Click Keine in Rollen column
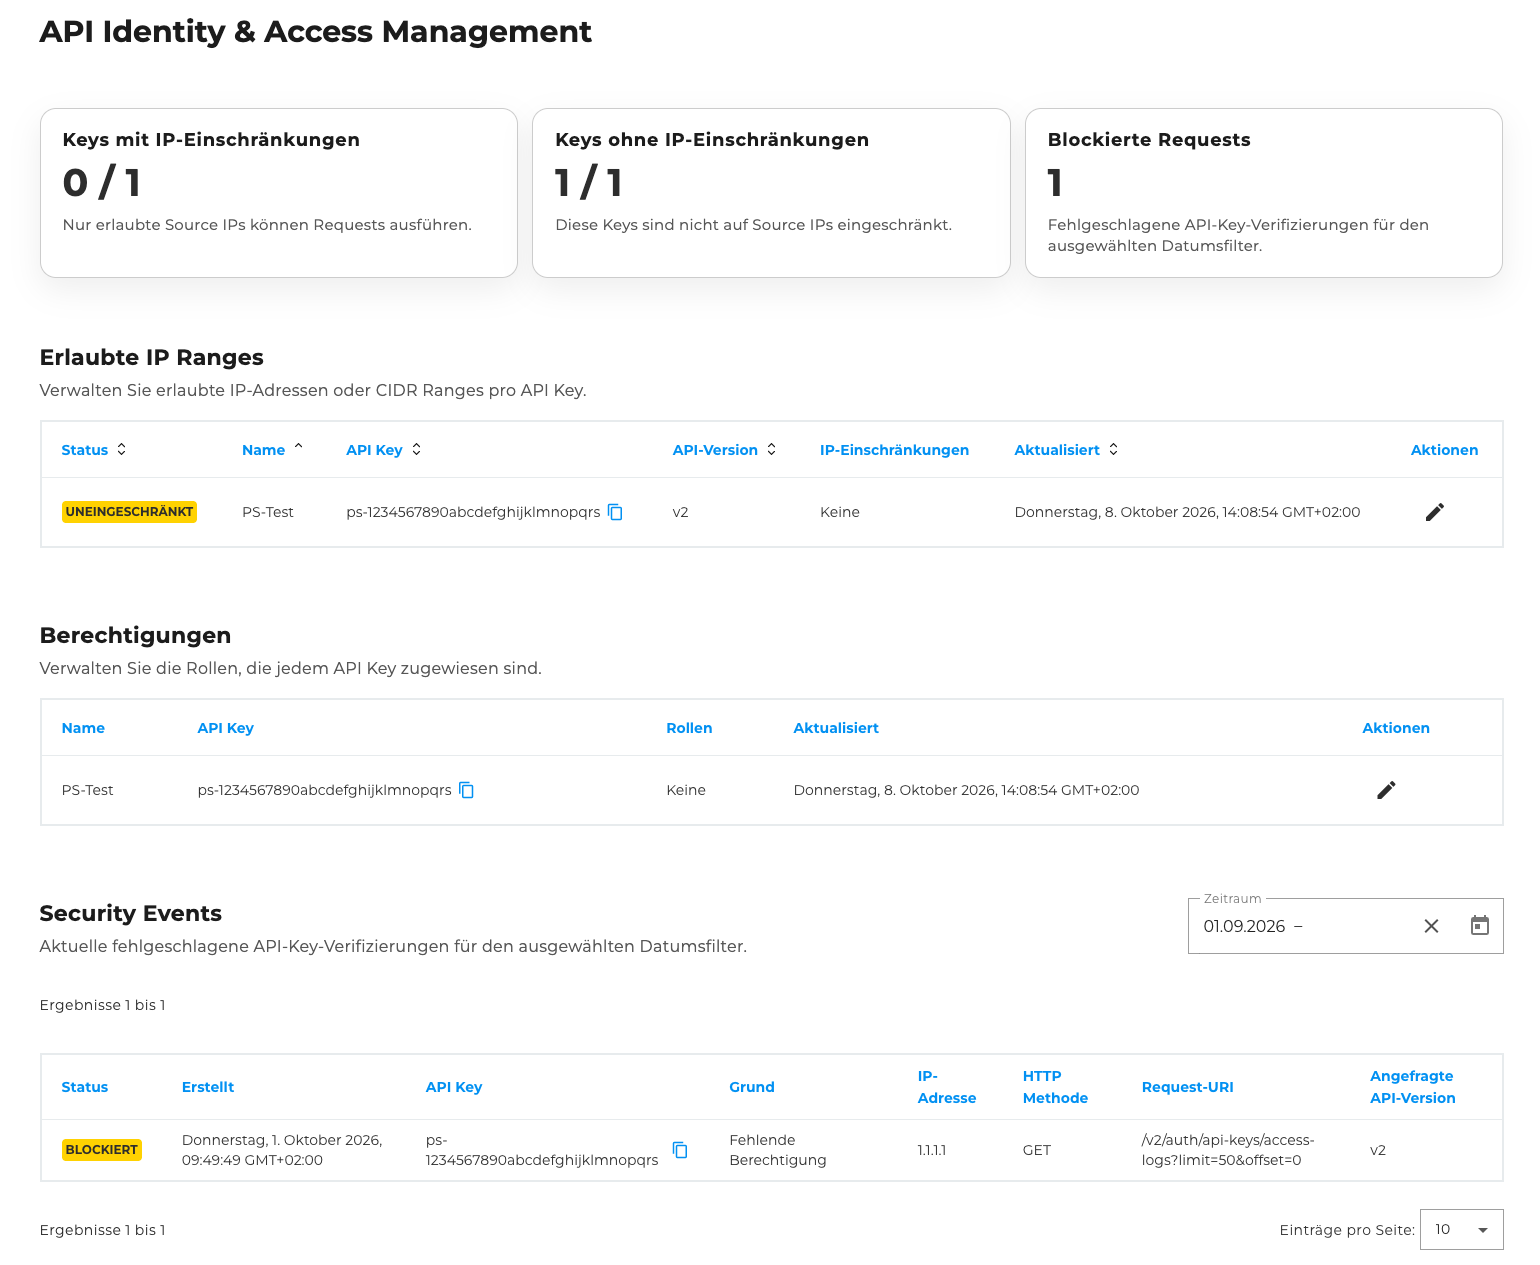Viewport: 1540px width, 1265px height. click(686, 790)
